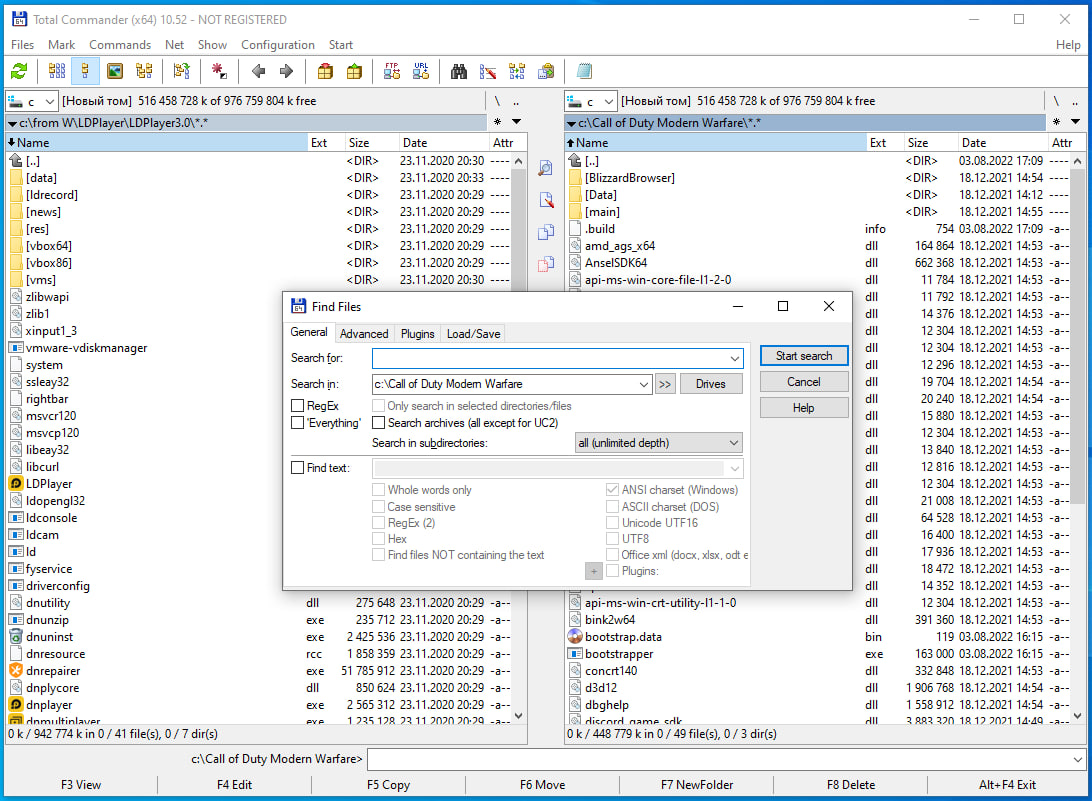Screen dimensions: 1092x801
Task: Open the Commands menu
Action: tap(120, 45)
